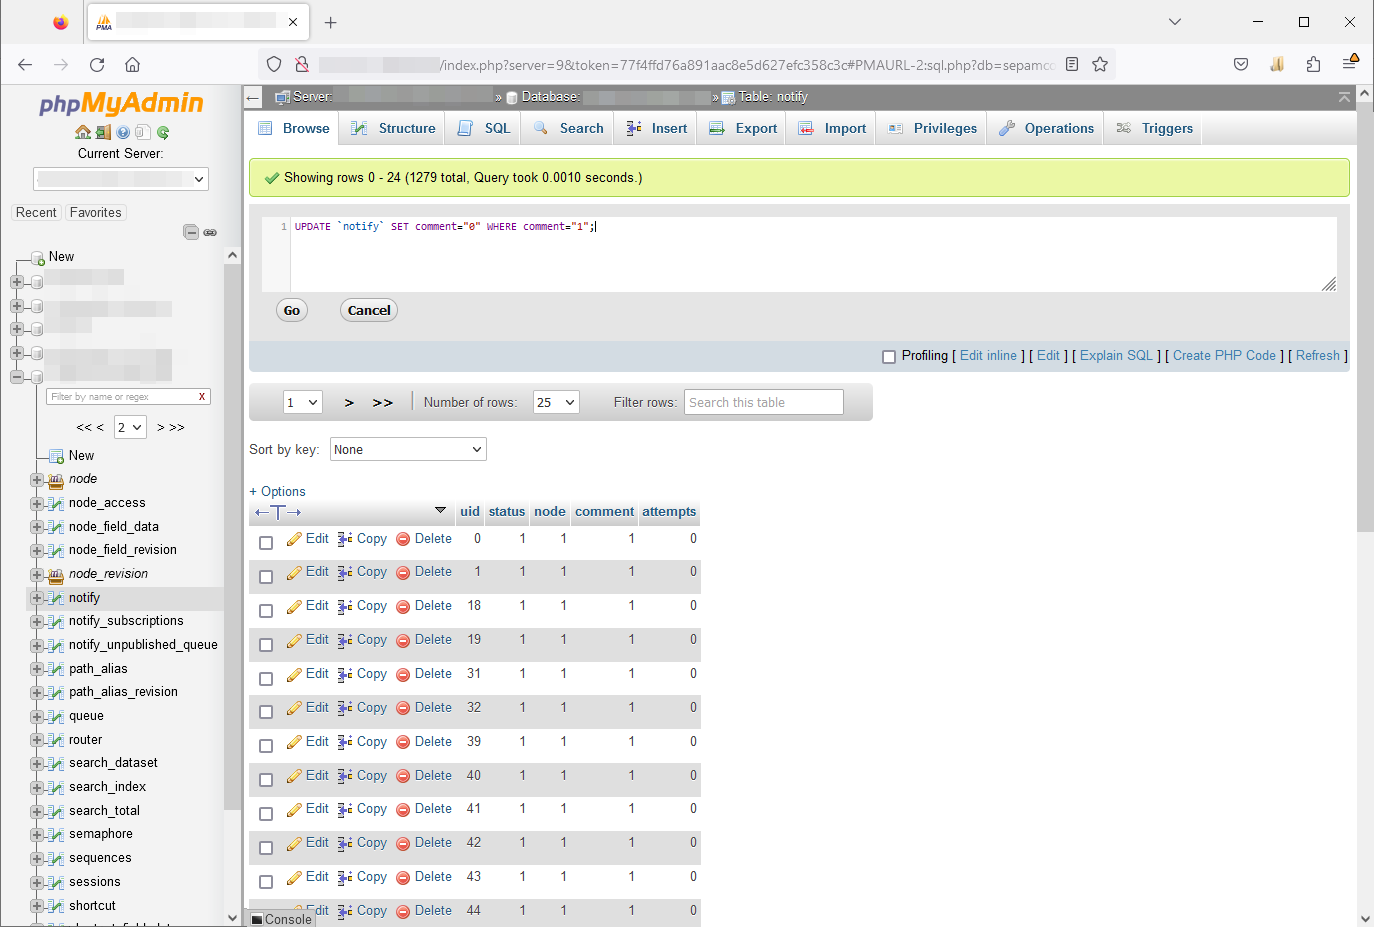This screenshot has width=1374, height=927.
Task: Click the phpMyAdmin Home icon
Action: pos(83,132)
